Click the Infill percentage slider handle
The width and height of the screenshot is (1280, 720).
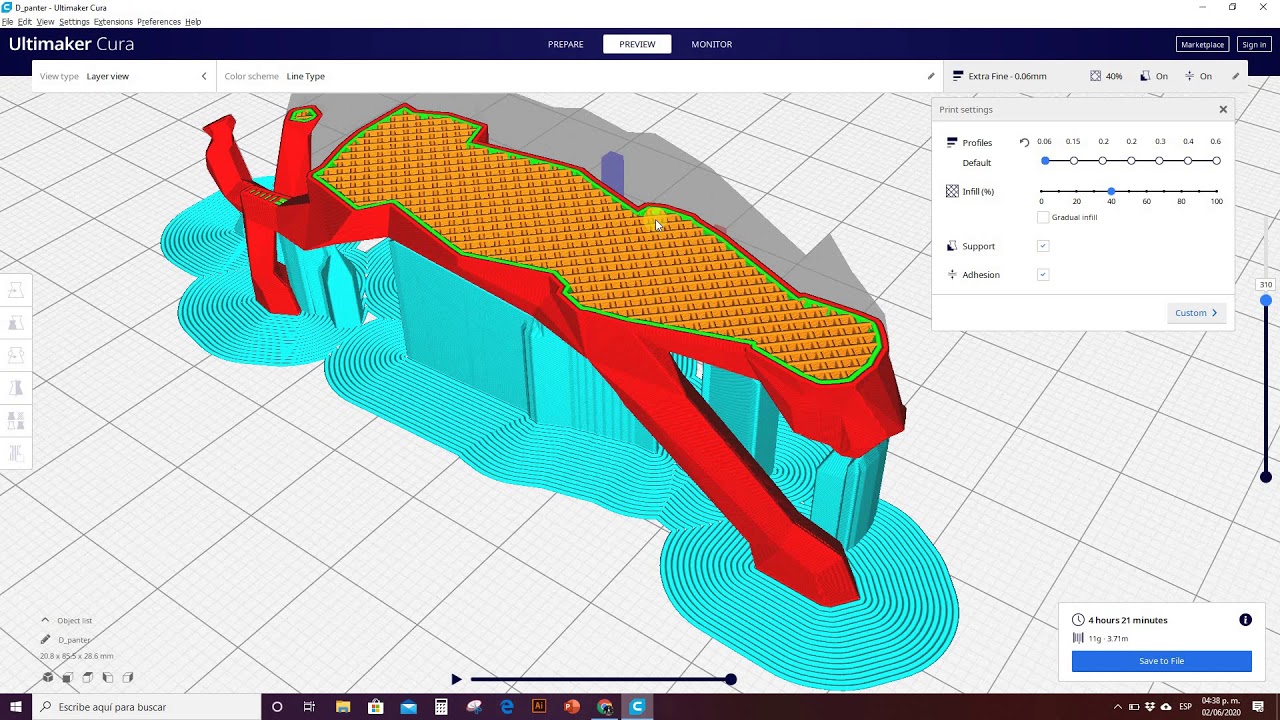(1111, 191)
